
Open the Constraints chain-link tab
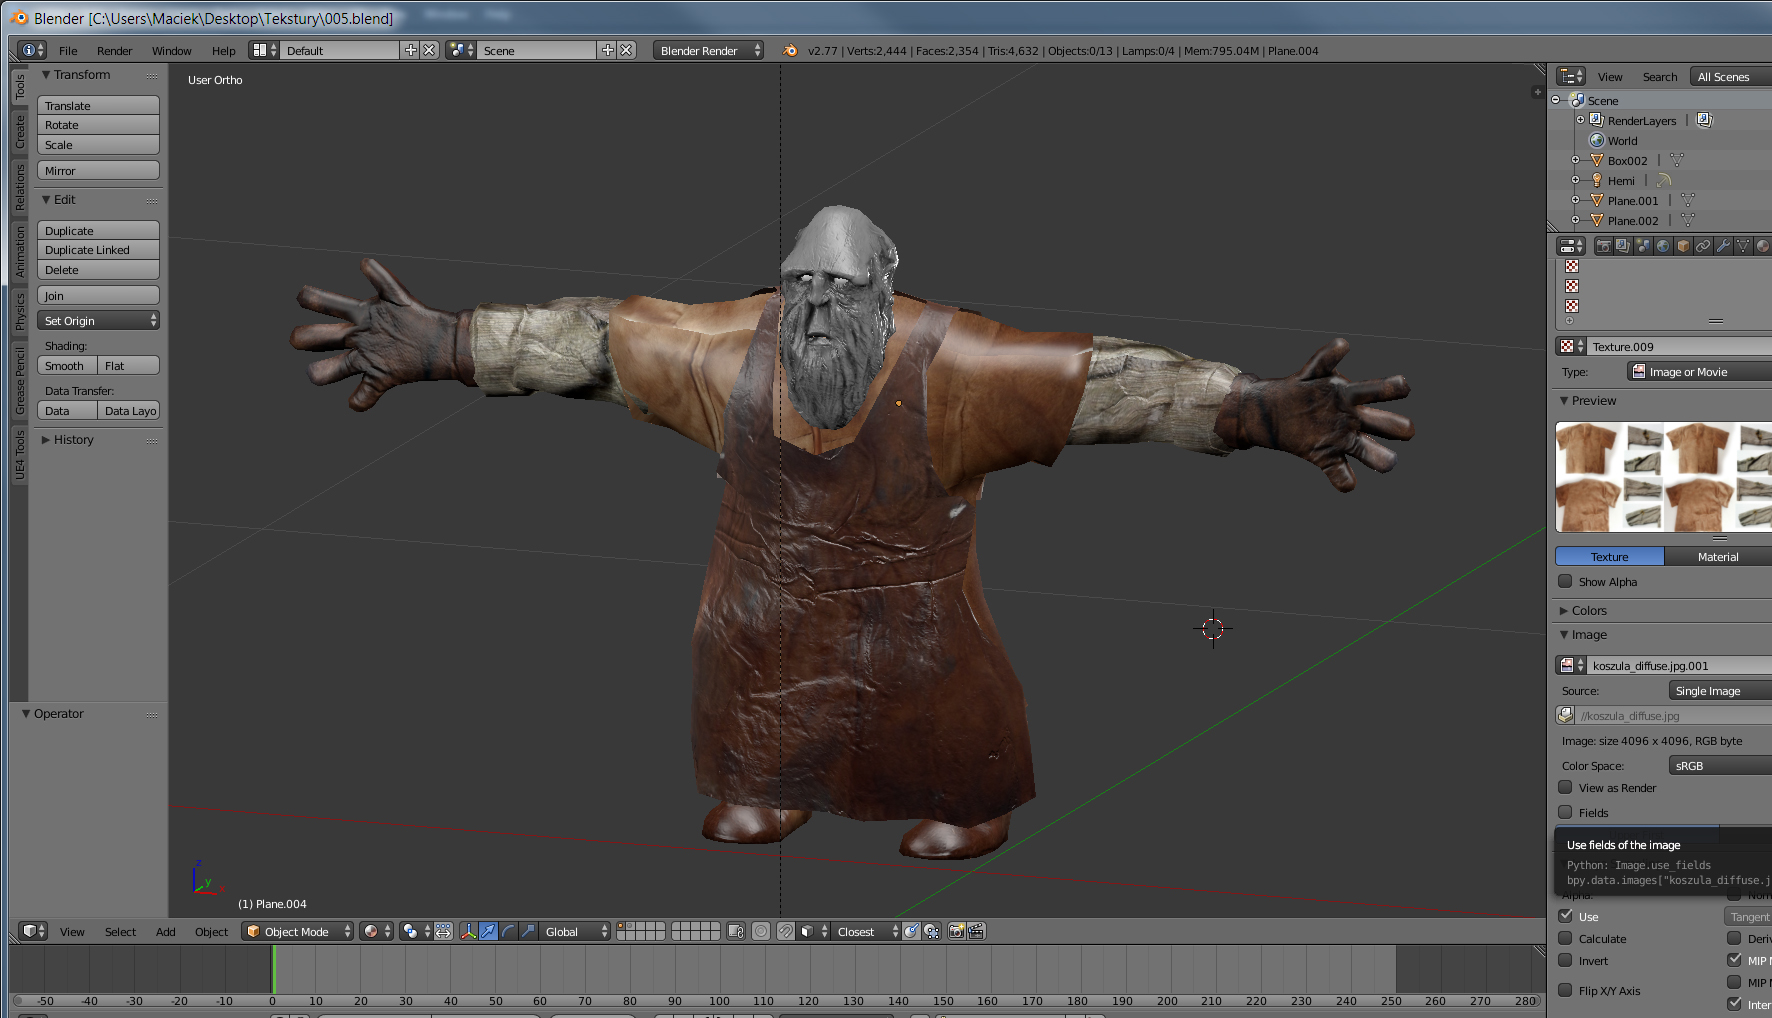point(1703,246)
